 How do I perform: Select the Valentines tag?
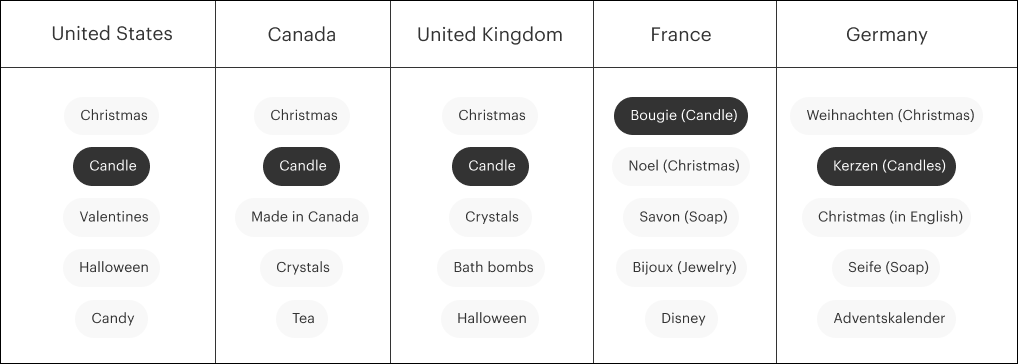(112, 217)
